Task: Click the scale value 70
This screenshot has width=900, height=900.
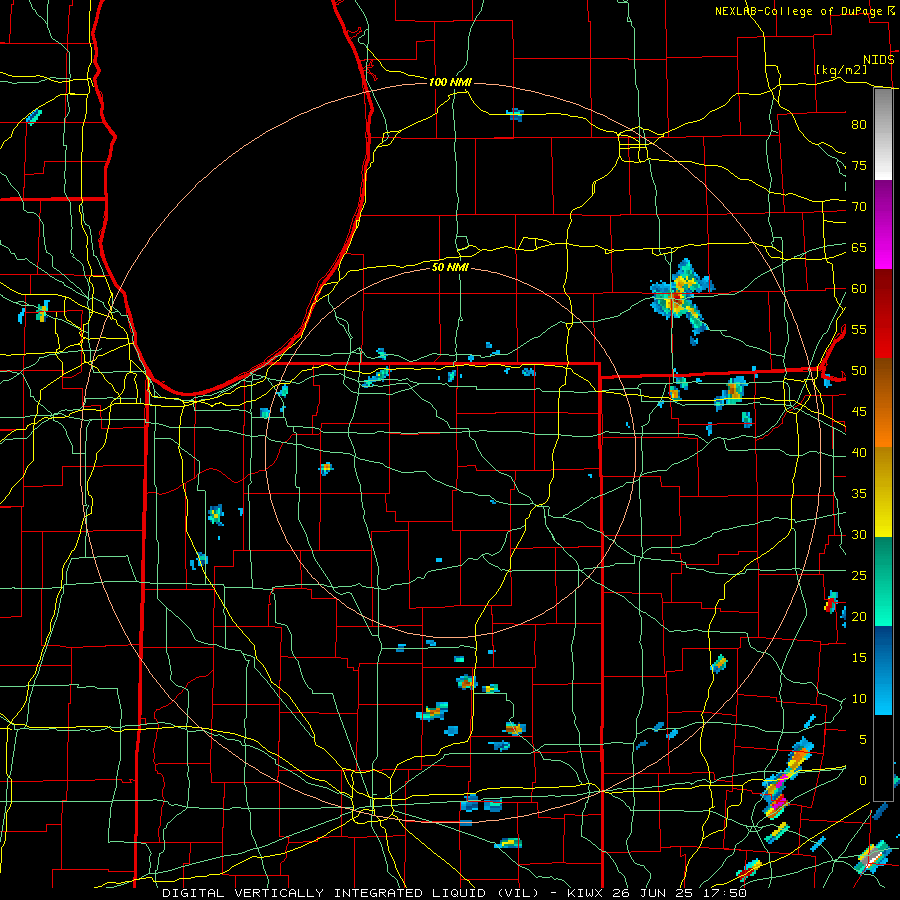Action: coord(859,207)
